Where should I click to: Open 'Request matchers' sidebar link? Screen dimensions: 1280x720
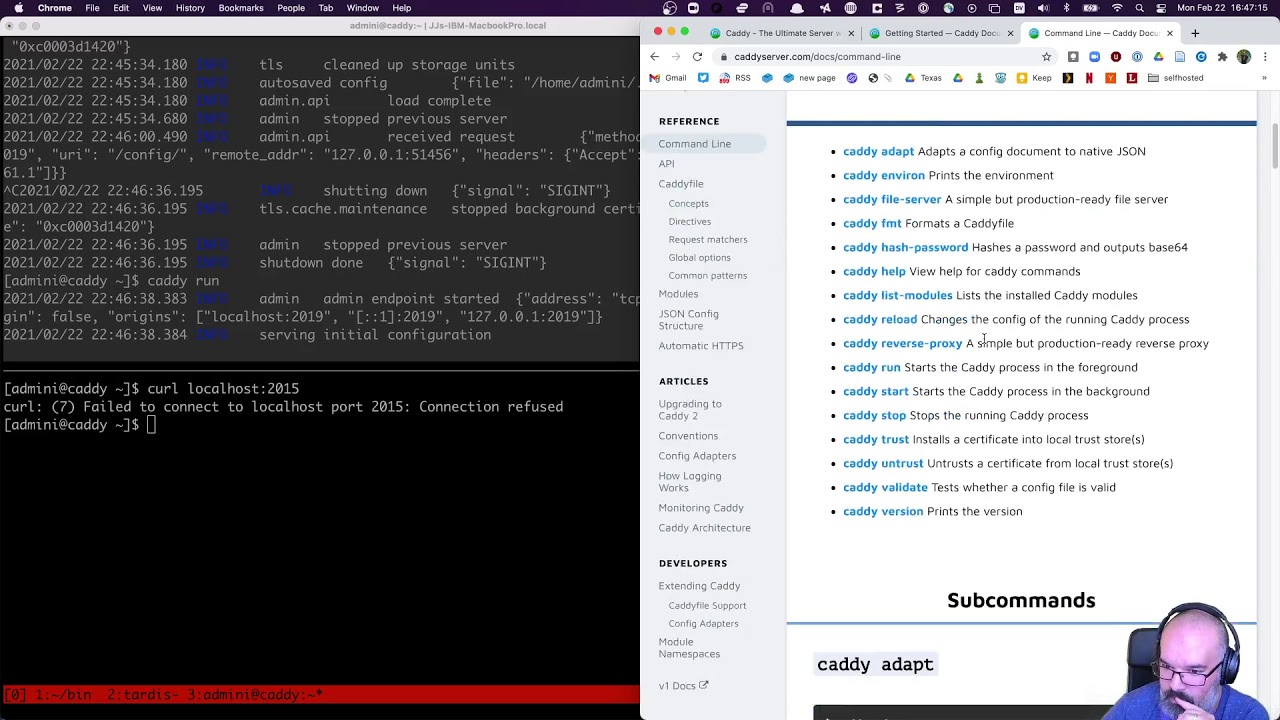click(708, 240)
